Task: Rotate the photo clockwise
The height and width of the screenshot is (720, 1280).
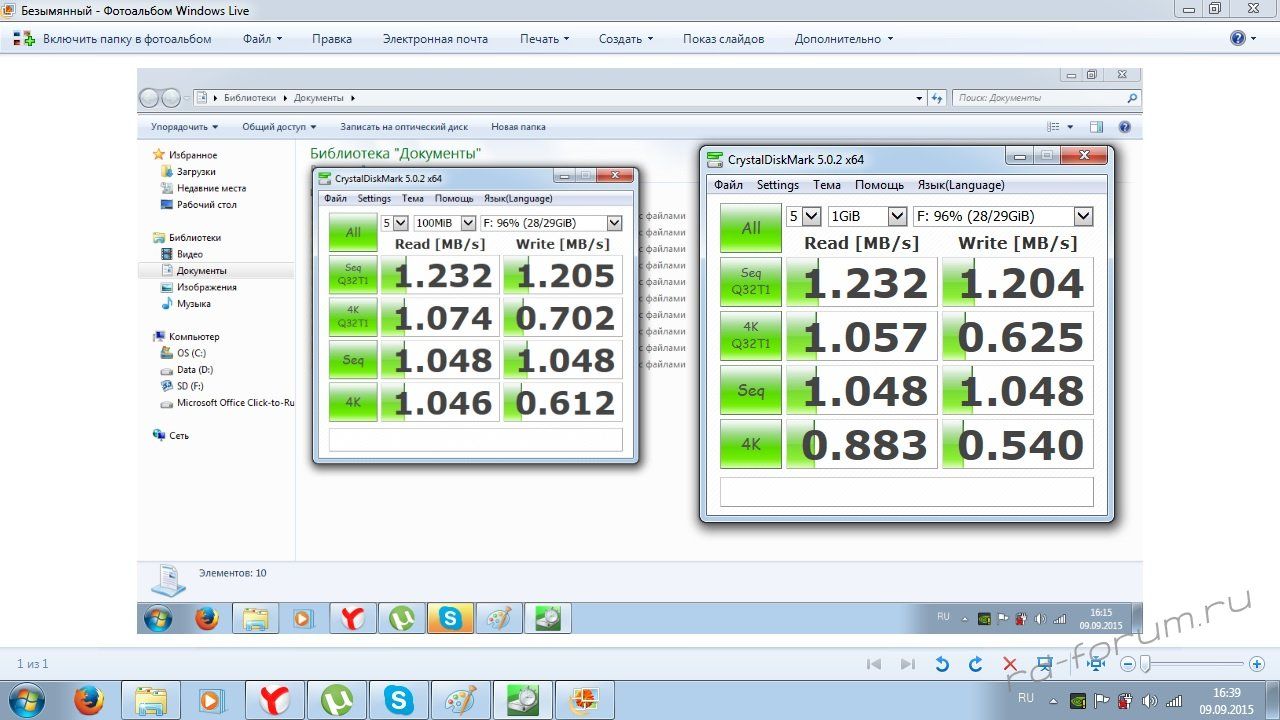Action: coord(976,664)
